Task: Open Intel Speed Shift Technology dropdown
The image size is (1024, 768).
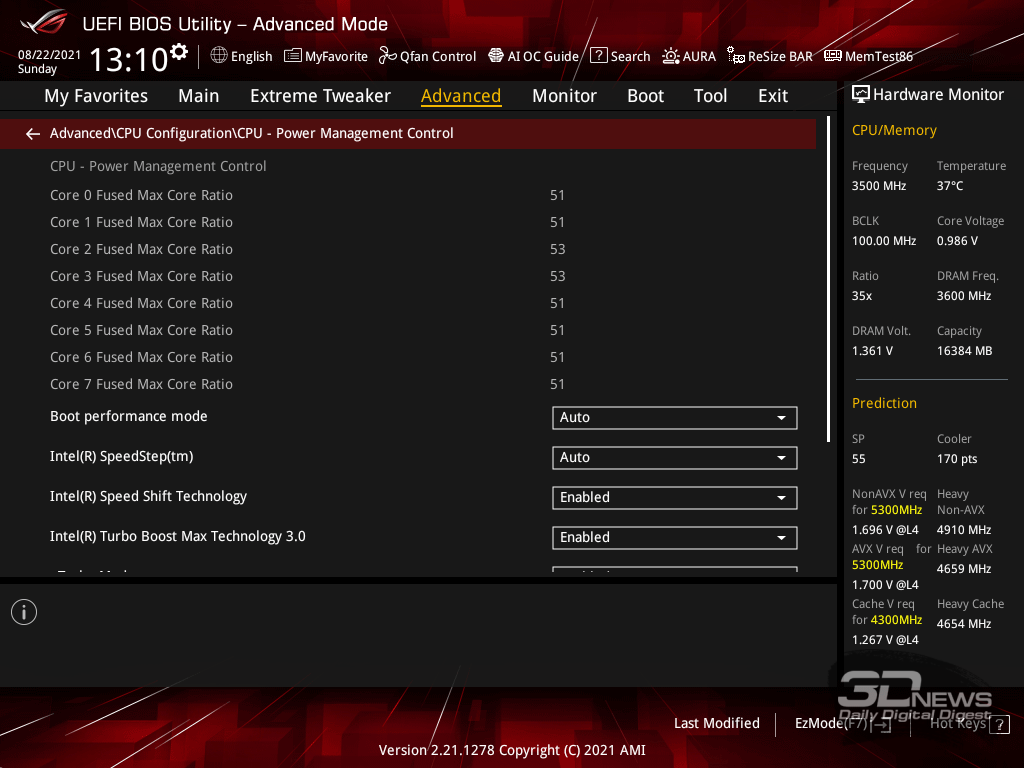Action: tap(675, 498)
